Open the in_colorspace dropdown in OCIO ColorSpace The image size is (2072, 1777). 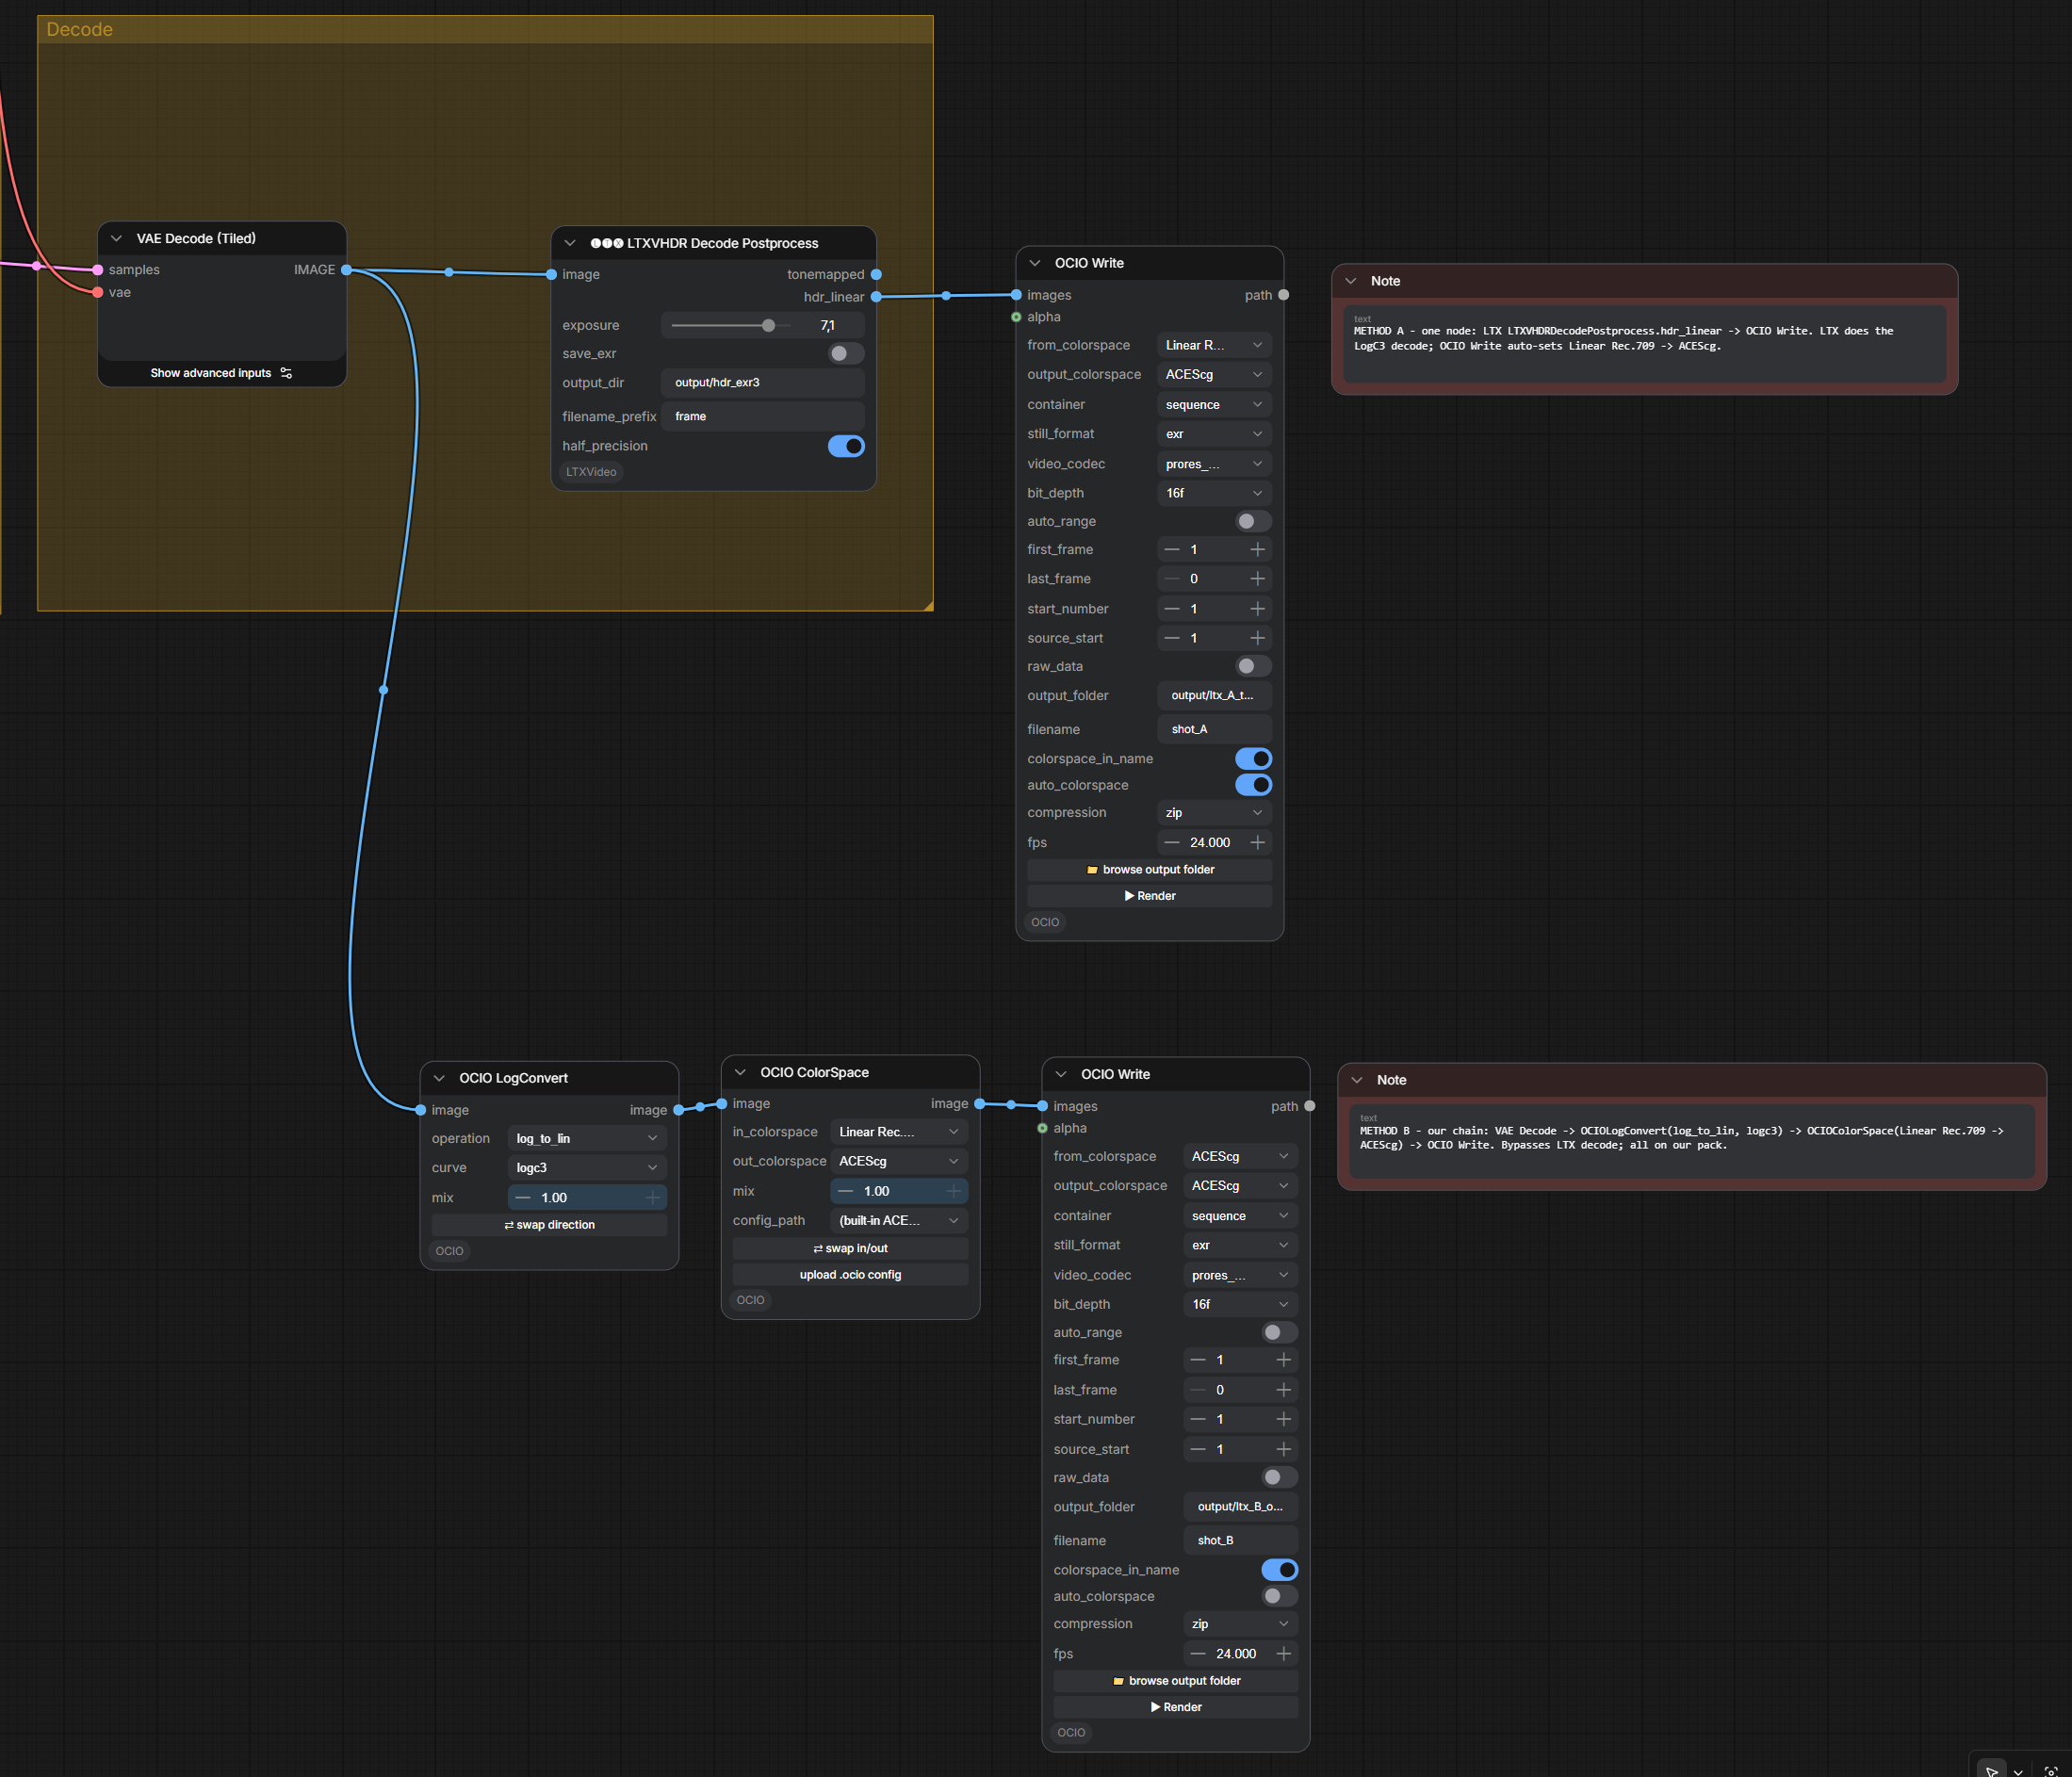[x=899, y=1132]
